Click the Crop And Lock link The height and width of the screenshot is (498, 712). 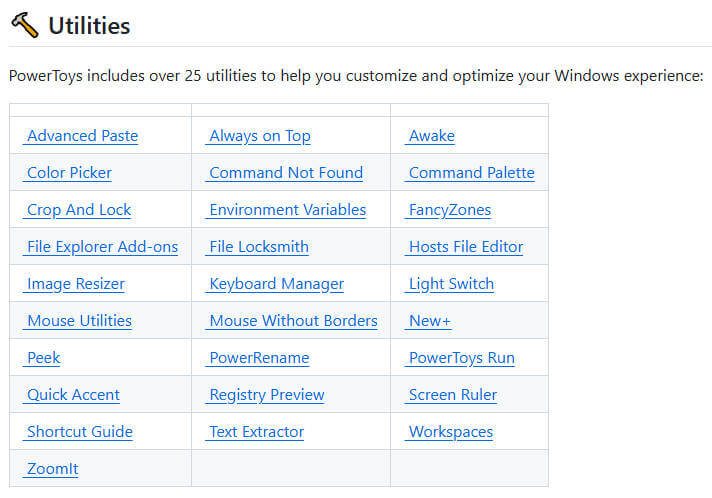pyautogui.click(x=77, y=210)
